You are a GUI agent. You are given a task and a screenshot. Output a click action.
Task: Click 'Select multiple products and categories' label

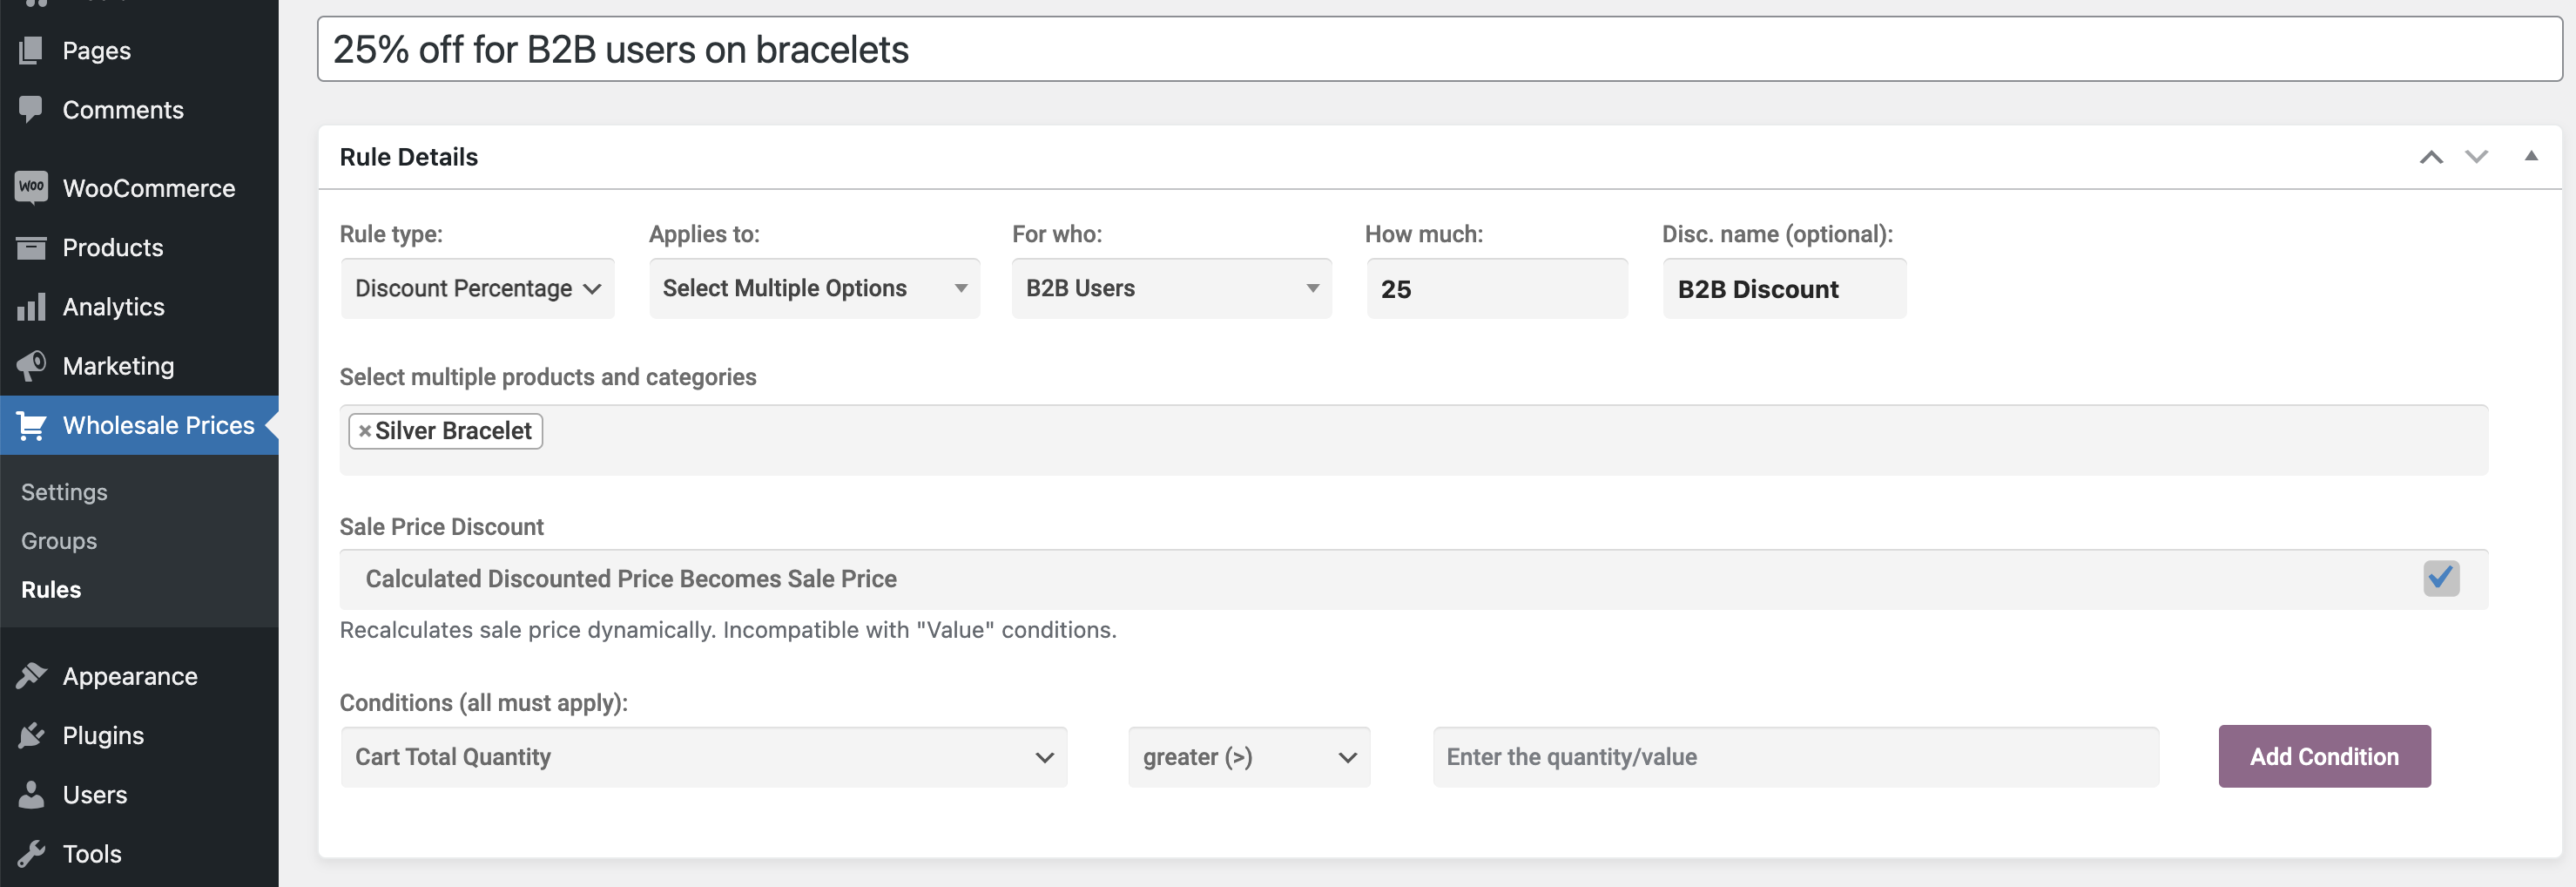click(548, 377)
